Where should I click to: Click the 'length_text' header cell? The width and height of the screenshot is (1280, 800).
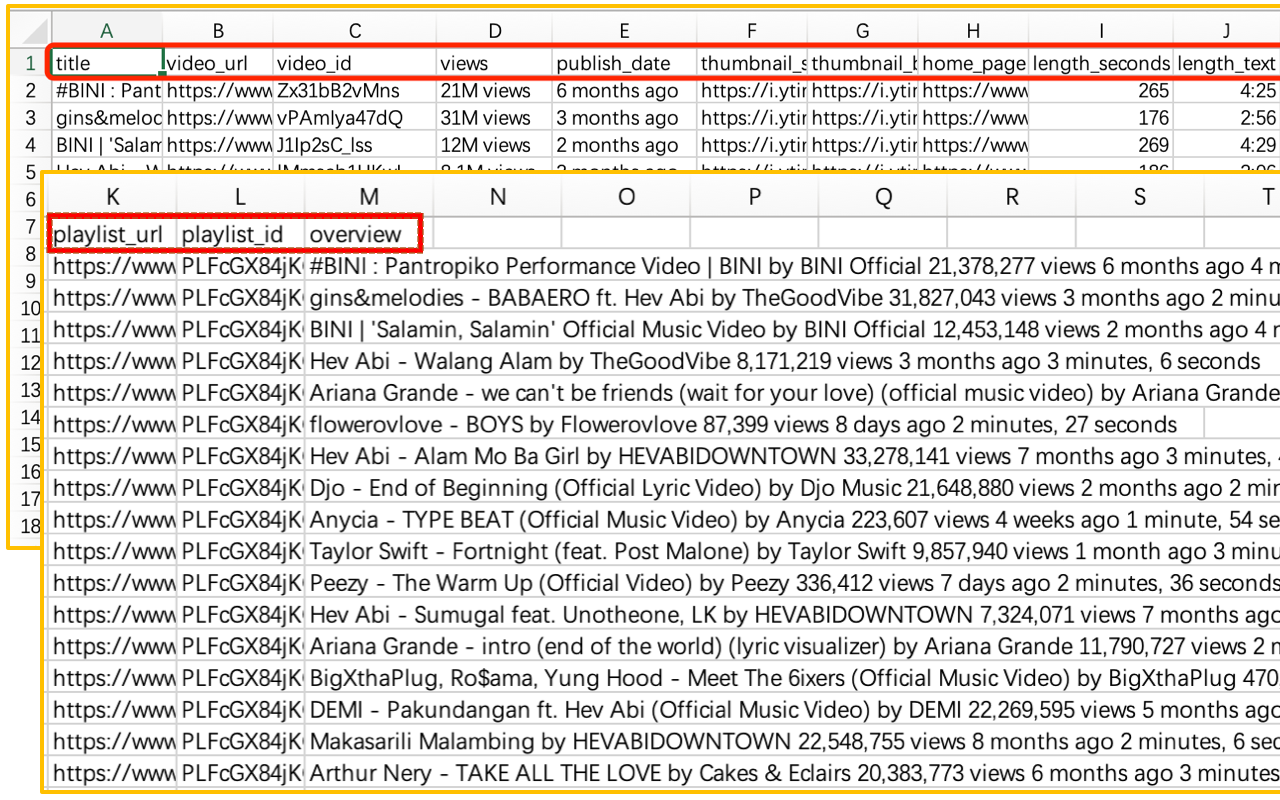(x=1226, y=64)
